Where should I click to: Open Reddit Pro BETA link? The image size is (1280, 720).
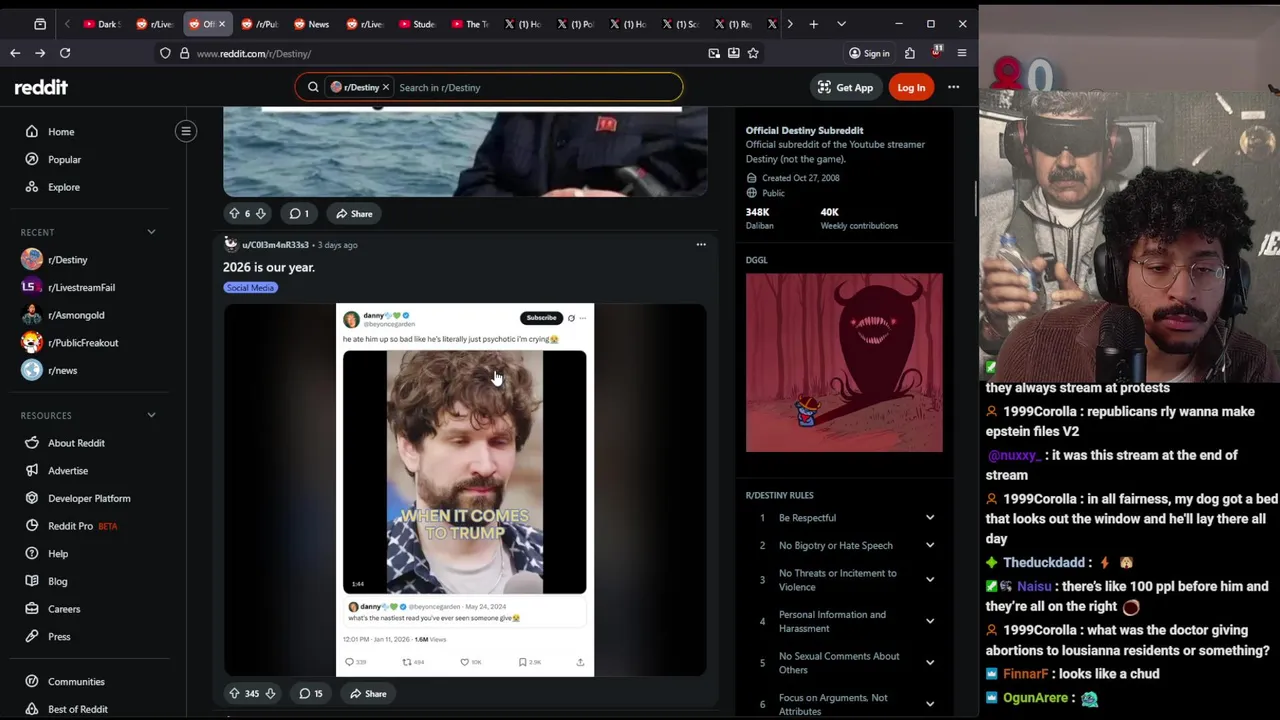(x=82, y=526)
